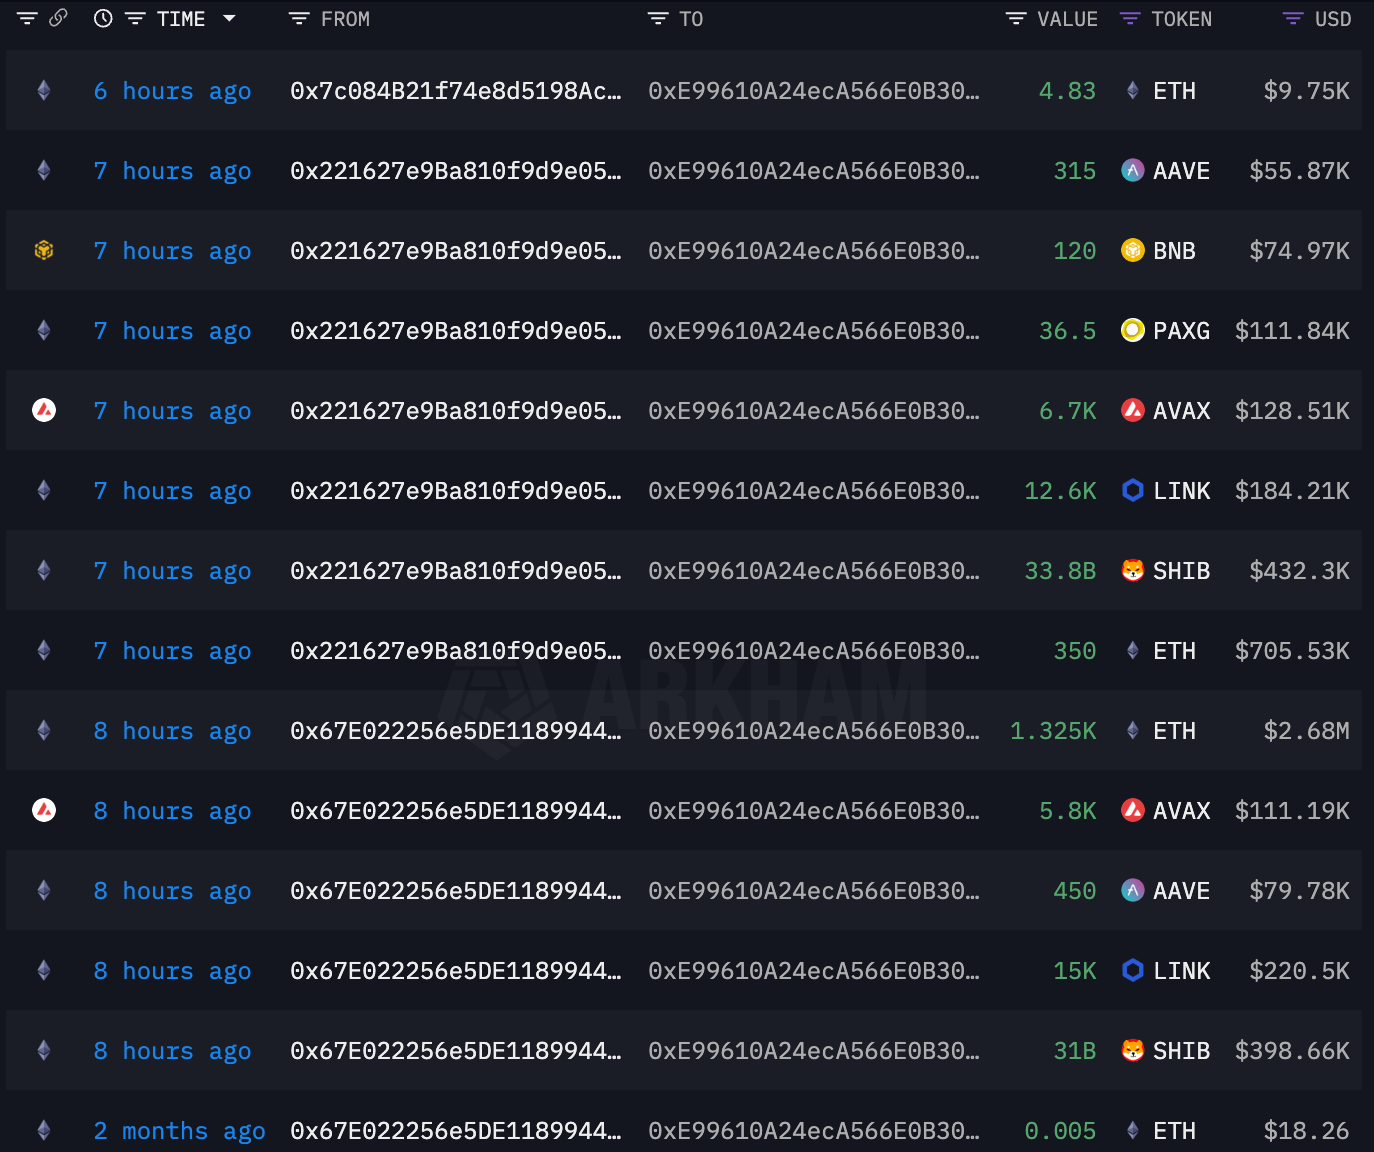This screenshot has height=1152, width=1374.
Task: Click the USD column header
Action: point(1333,19)
